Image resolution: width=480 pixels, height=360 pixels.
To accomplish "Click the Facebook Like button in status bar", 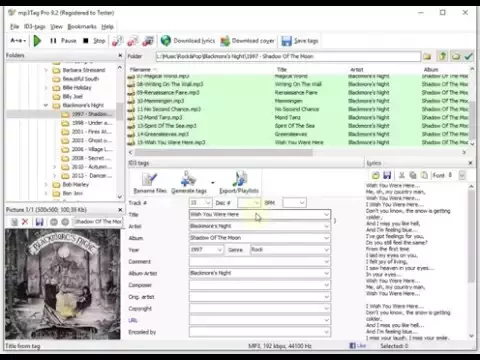I will pyautogui.click(x=357, y=346).
